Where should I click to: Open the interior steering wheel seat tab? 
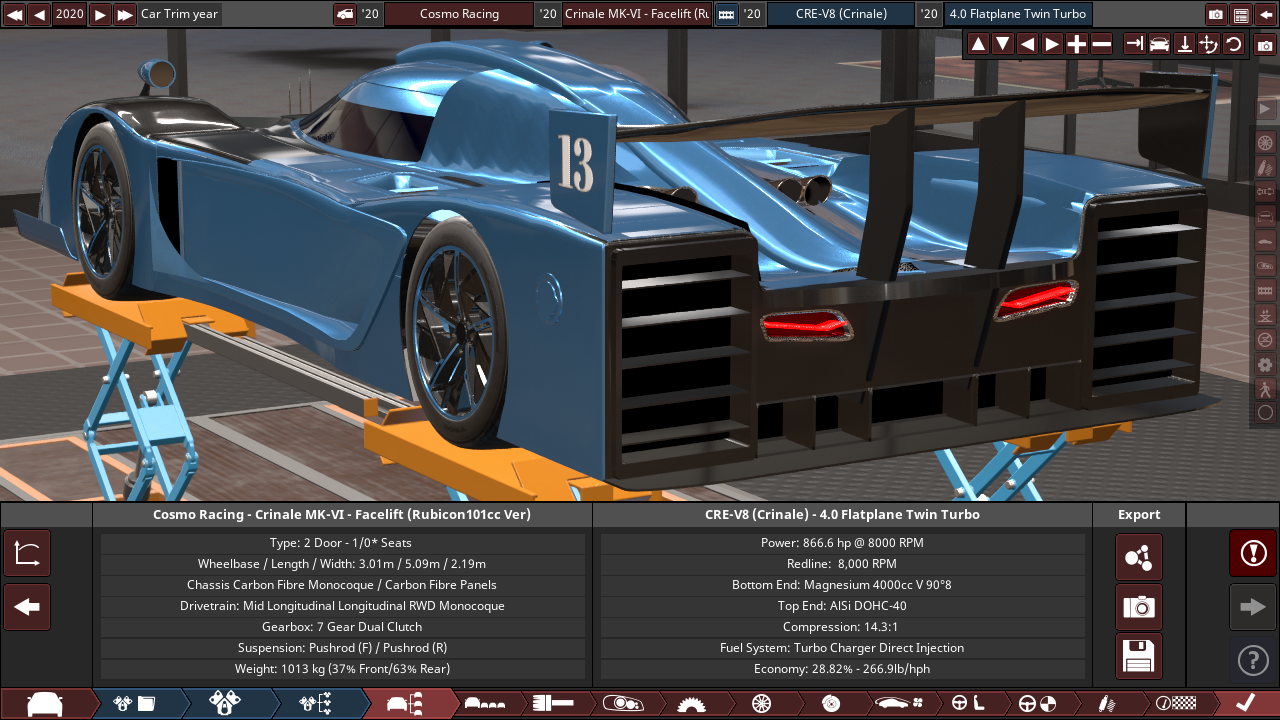point(968,704)
